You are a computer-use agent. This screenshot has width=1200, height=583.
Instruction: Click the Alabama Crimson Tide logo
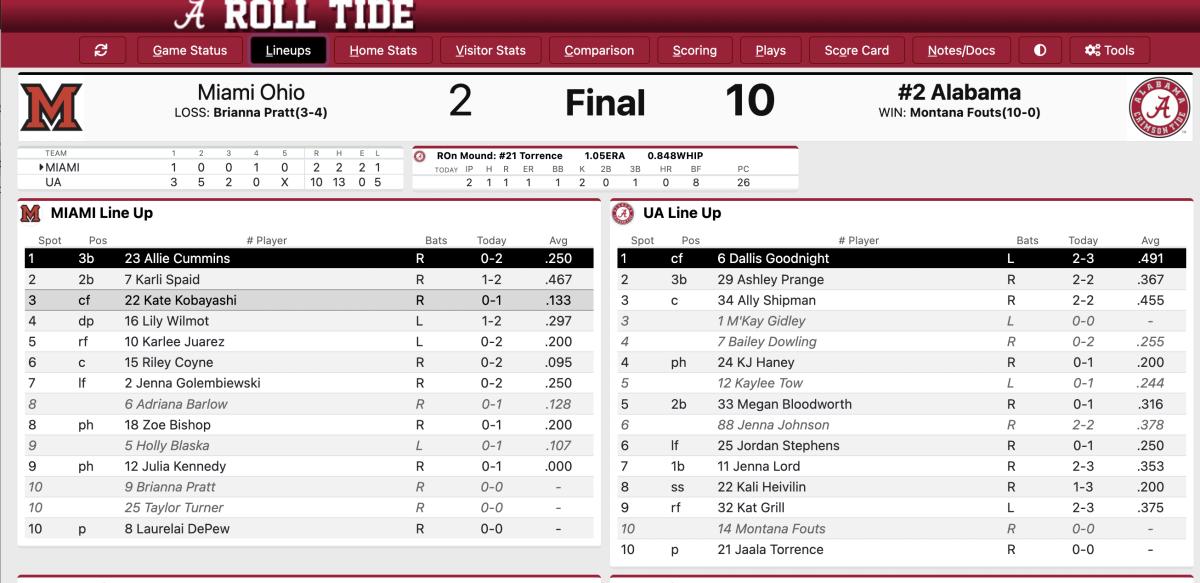click(1160, 107)
